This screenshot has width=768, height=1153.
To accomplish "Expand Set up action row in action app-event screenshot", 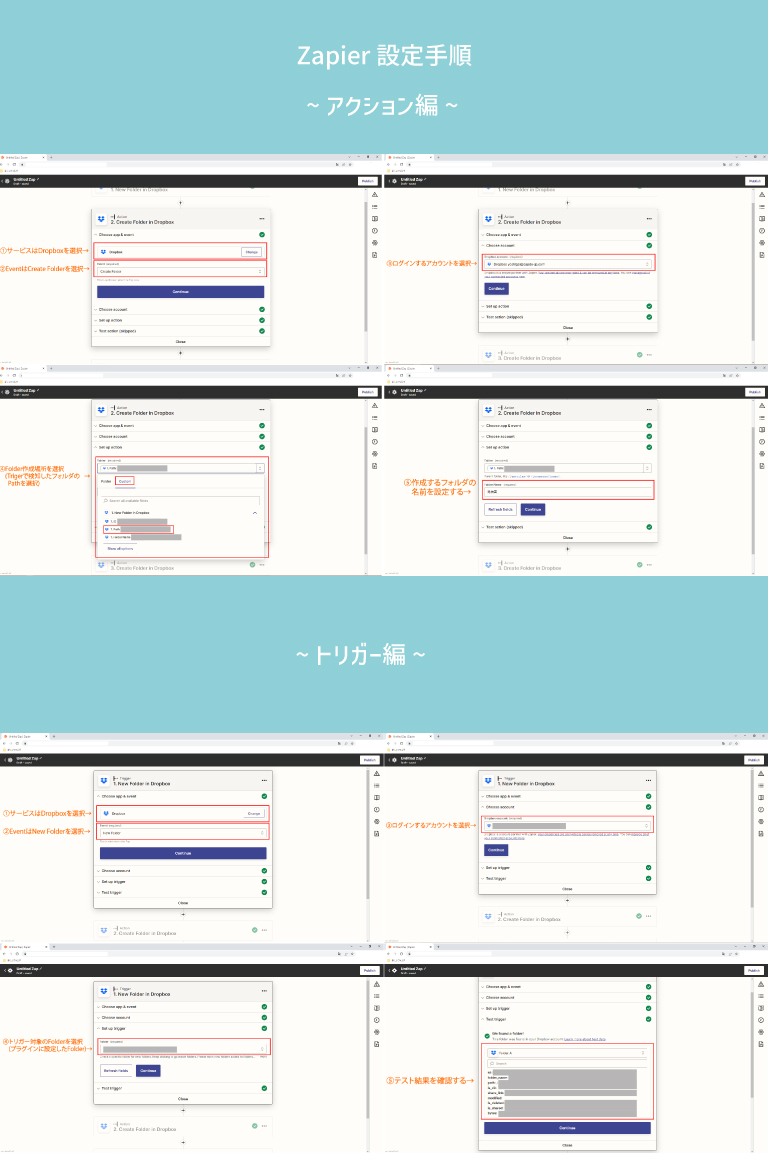I will point(181,321).
